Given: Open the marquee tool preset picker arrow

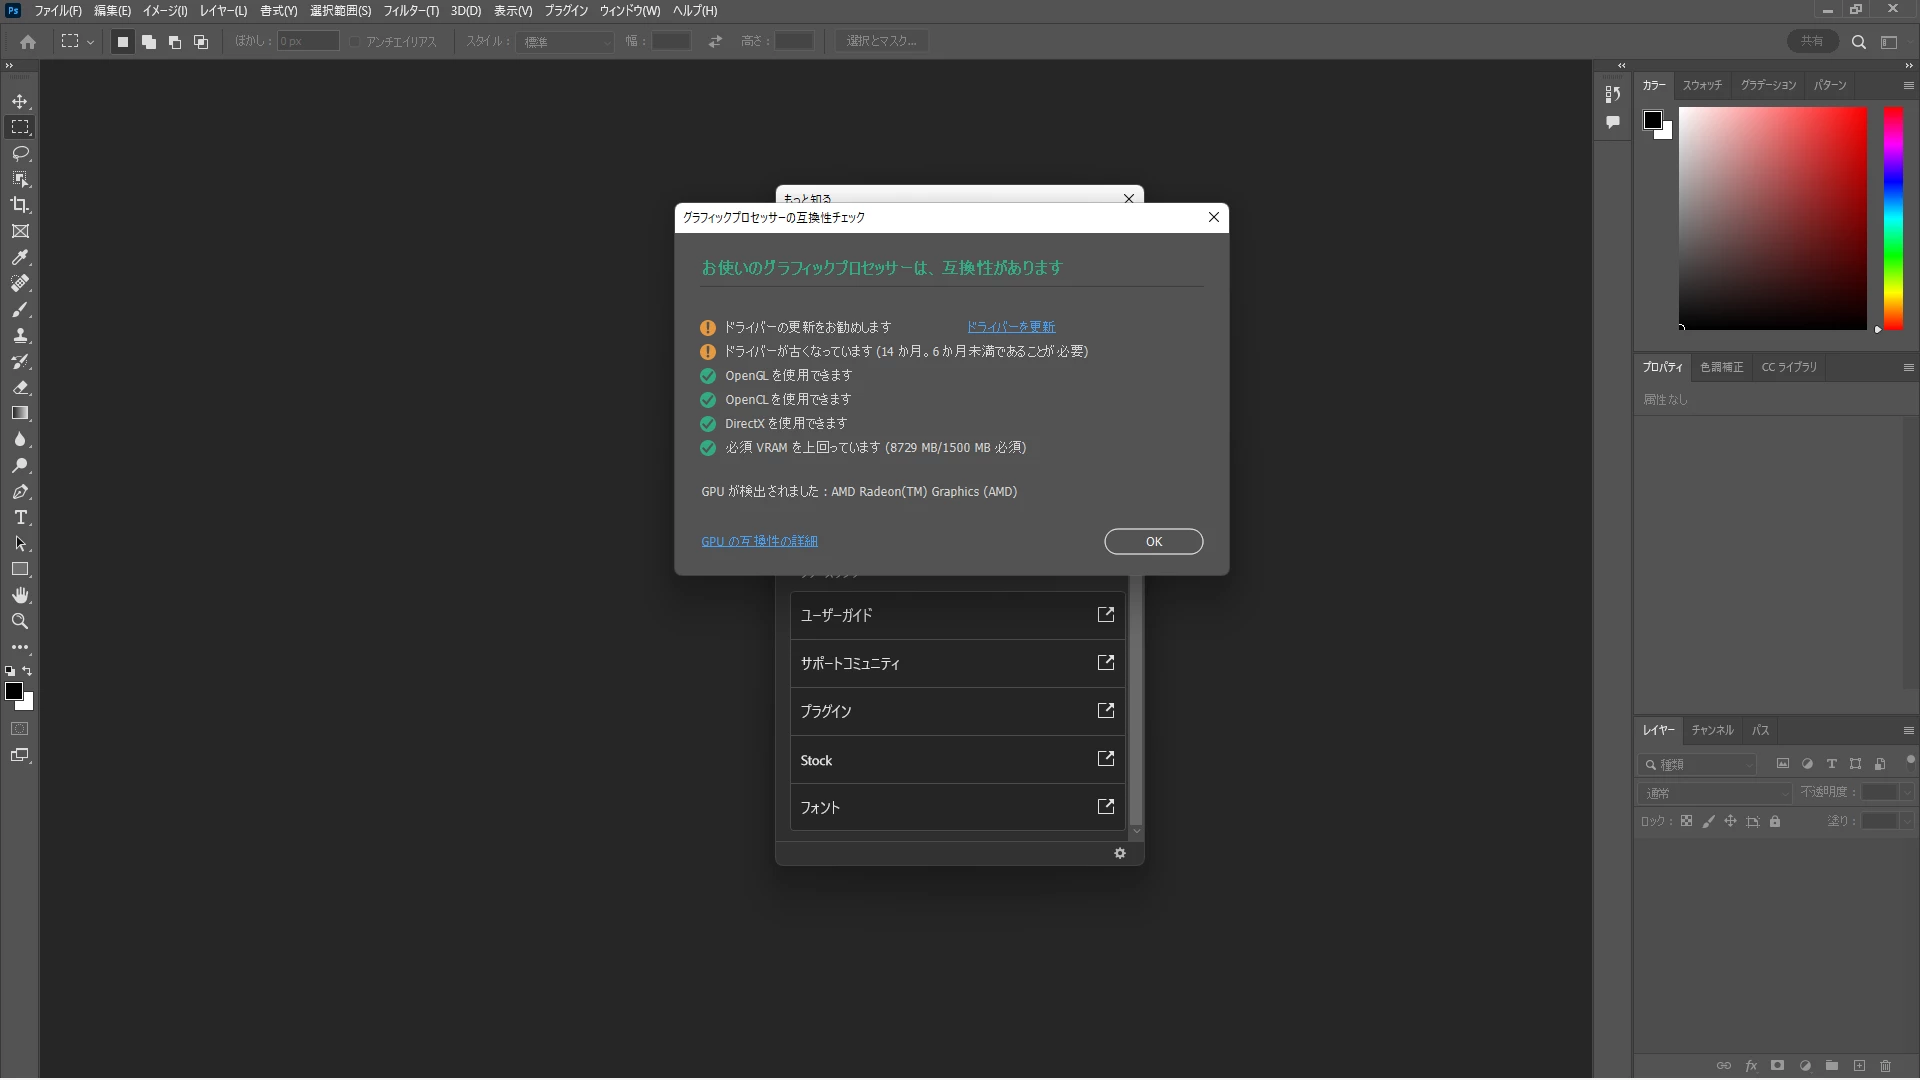Looking at the screenshot, I should point(90,42).
